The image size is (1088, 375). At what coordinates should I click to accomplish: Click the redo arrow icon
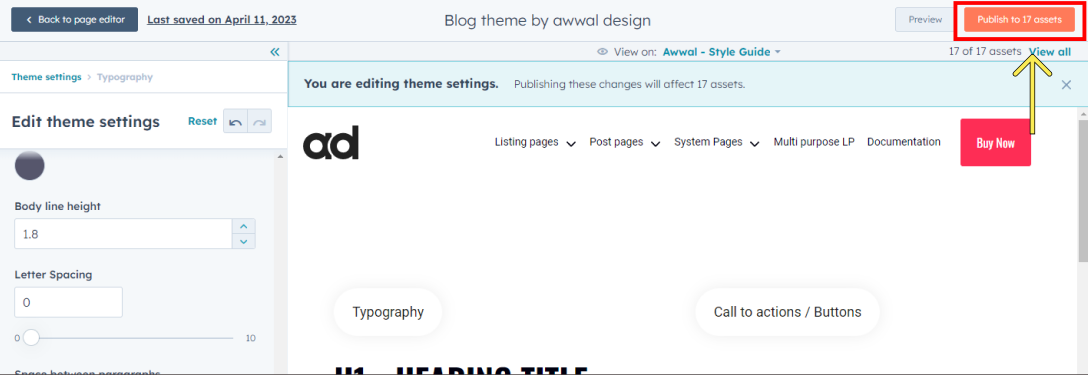260,122
